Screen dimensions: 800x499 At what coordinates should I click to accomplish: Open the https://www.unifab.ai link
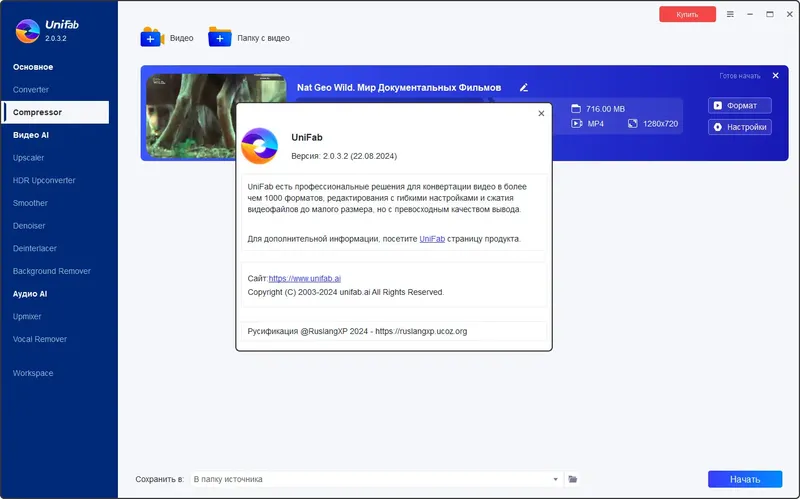pyautogui.click(x=305, y=279)
